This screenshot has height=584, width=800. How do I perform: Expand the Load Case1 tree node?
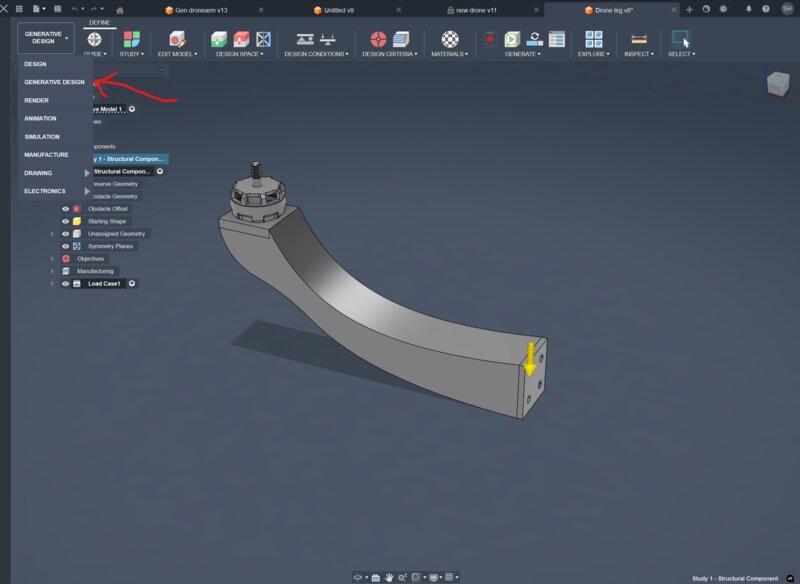point(52,284)
